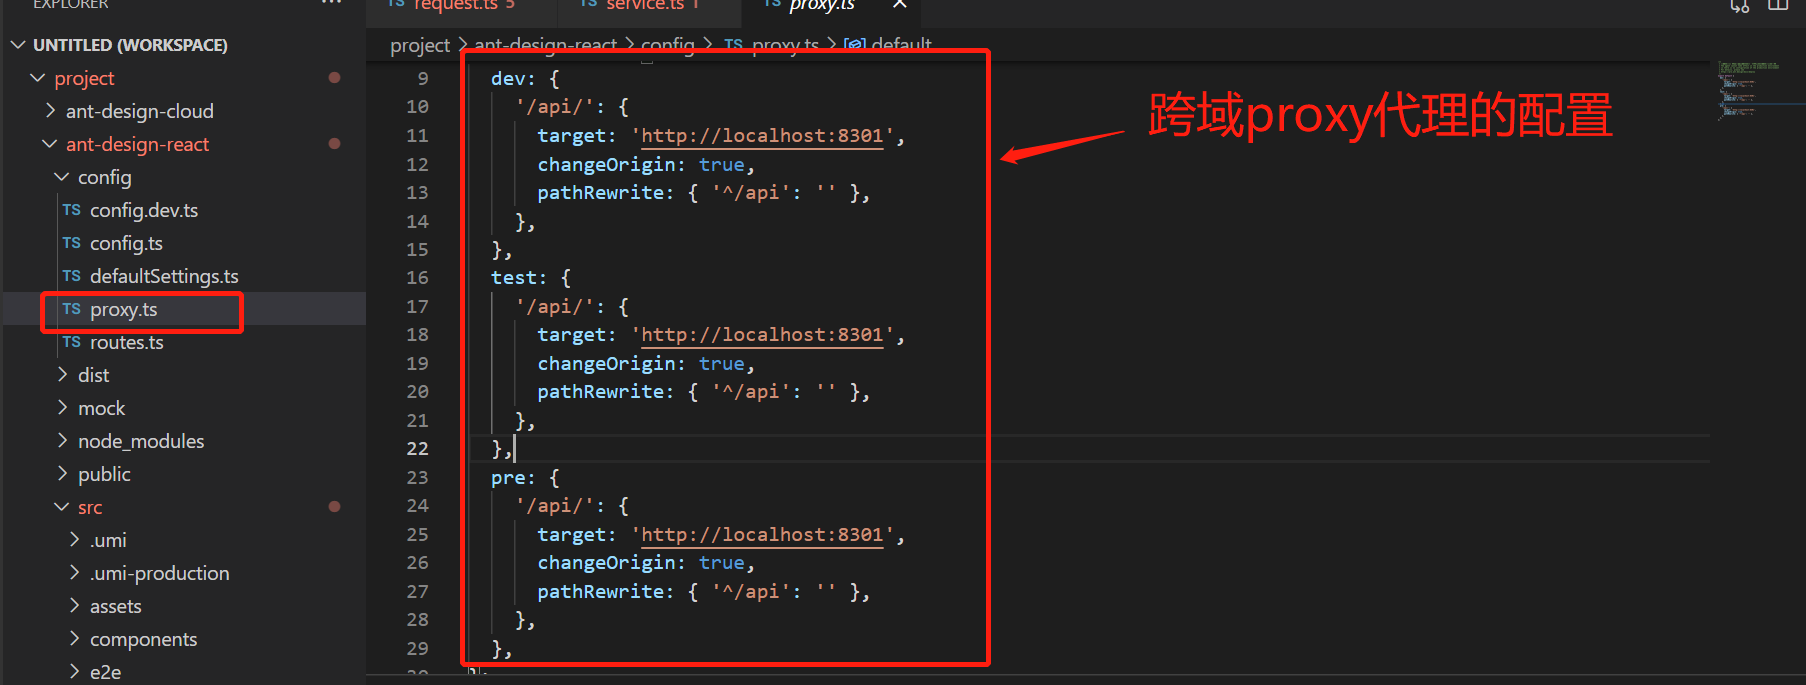Collapse the ant-design-react folder chevron
Image resolution: width=1806 pixels, height=685 pixels.
(x=50, y=144)
